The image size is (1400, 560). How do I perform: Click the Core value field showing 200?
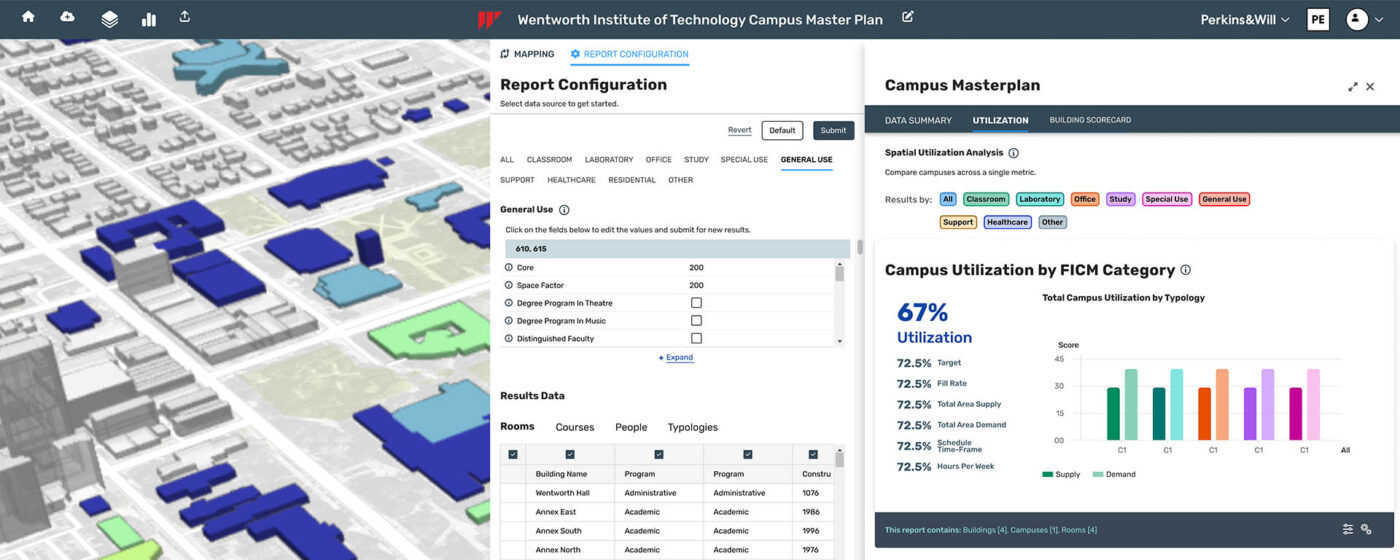point(696,268)
